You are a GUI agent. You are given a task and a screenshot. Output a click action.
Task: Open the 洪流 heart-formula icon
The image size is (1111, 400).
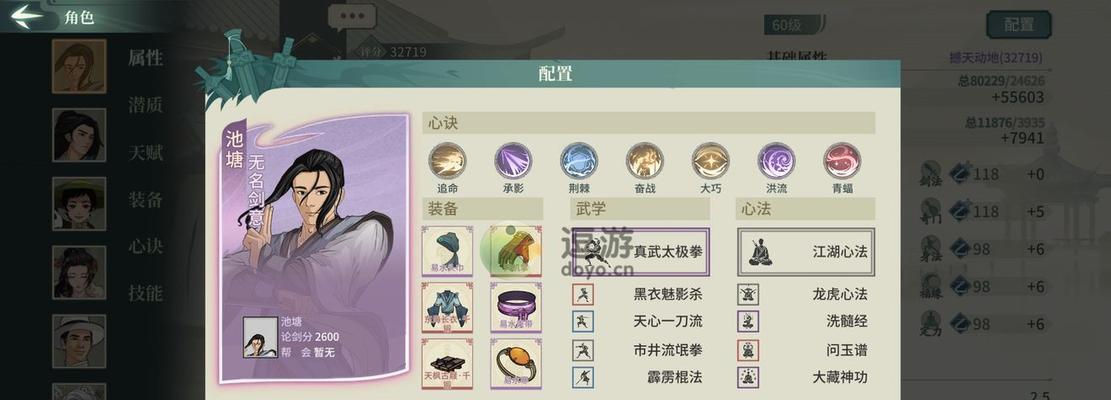tap(777, 161)
